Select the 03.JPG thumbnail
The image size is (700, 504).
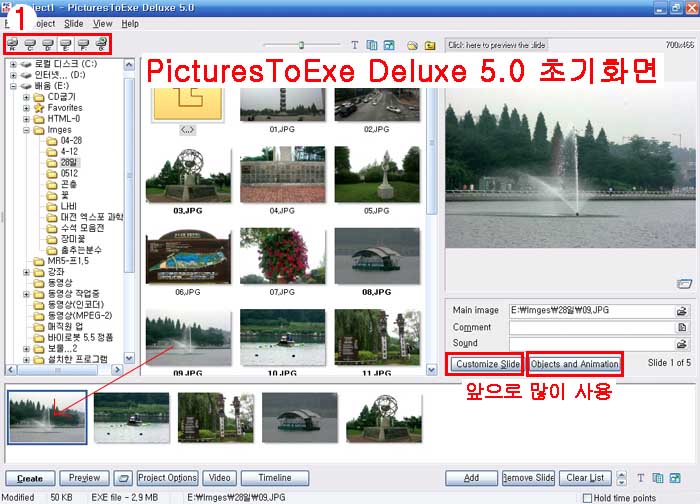[x=188, y=175]
